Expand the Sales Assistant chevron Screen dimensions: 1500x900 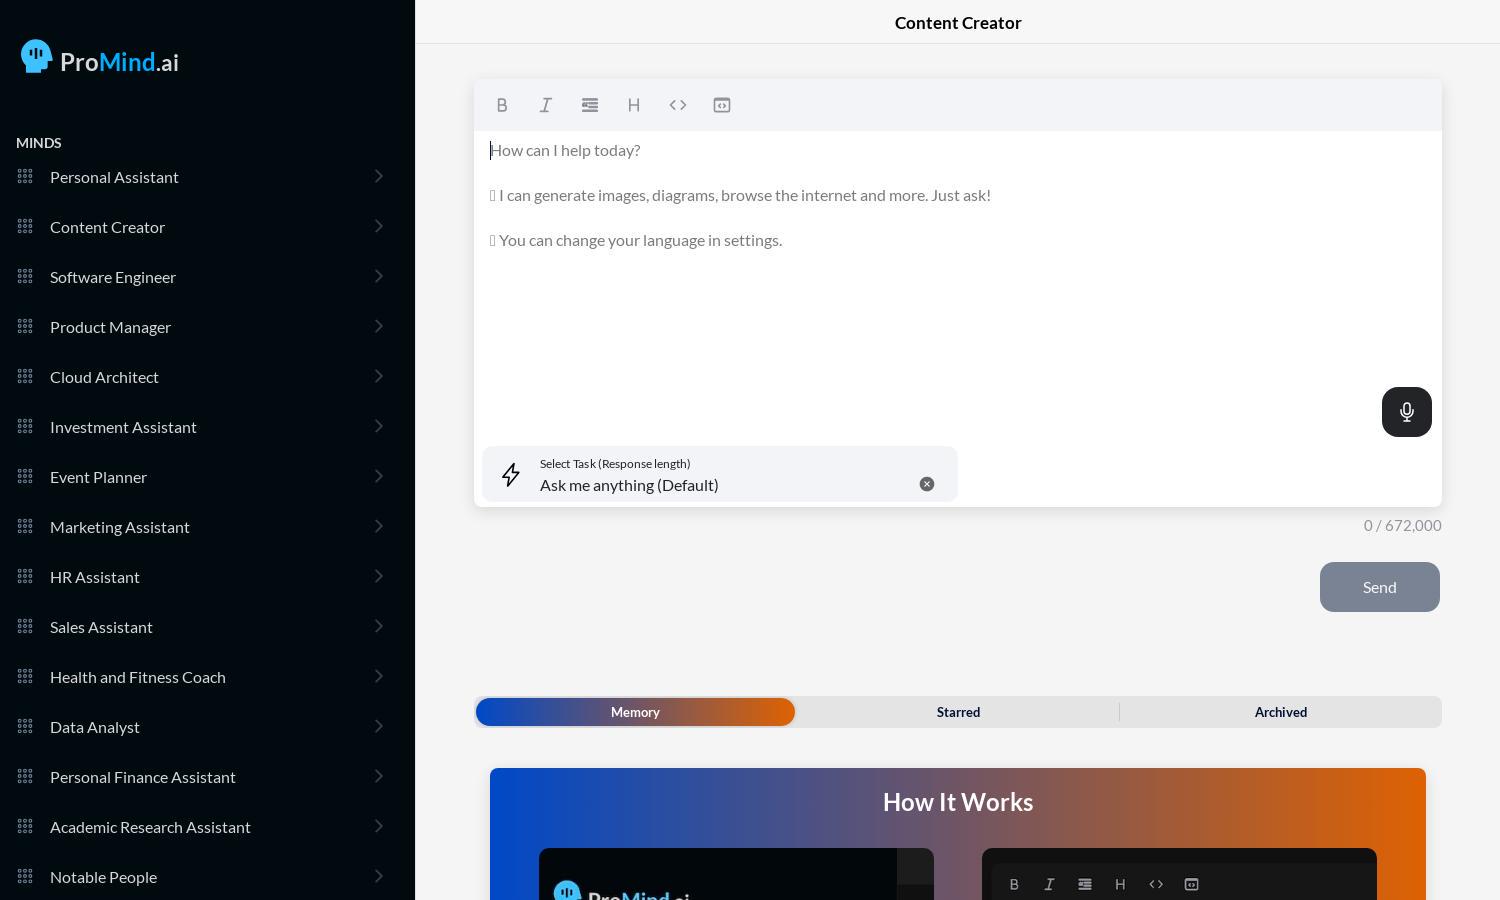click(379, 626)
